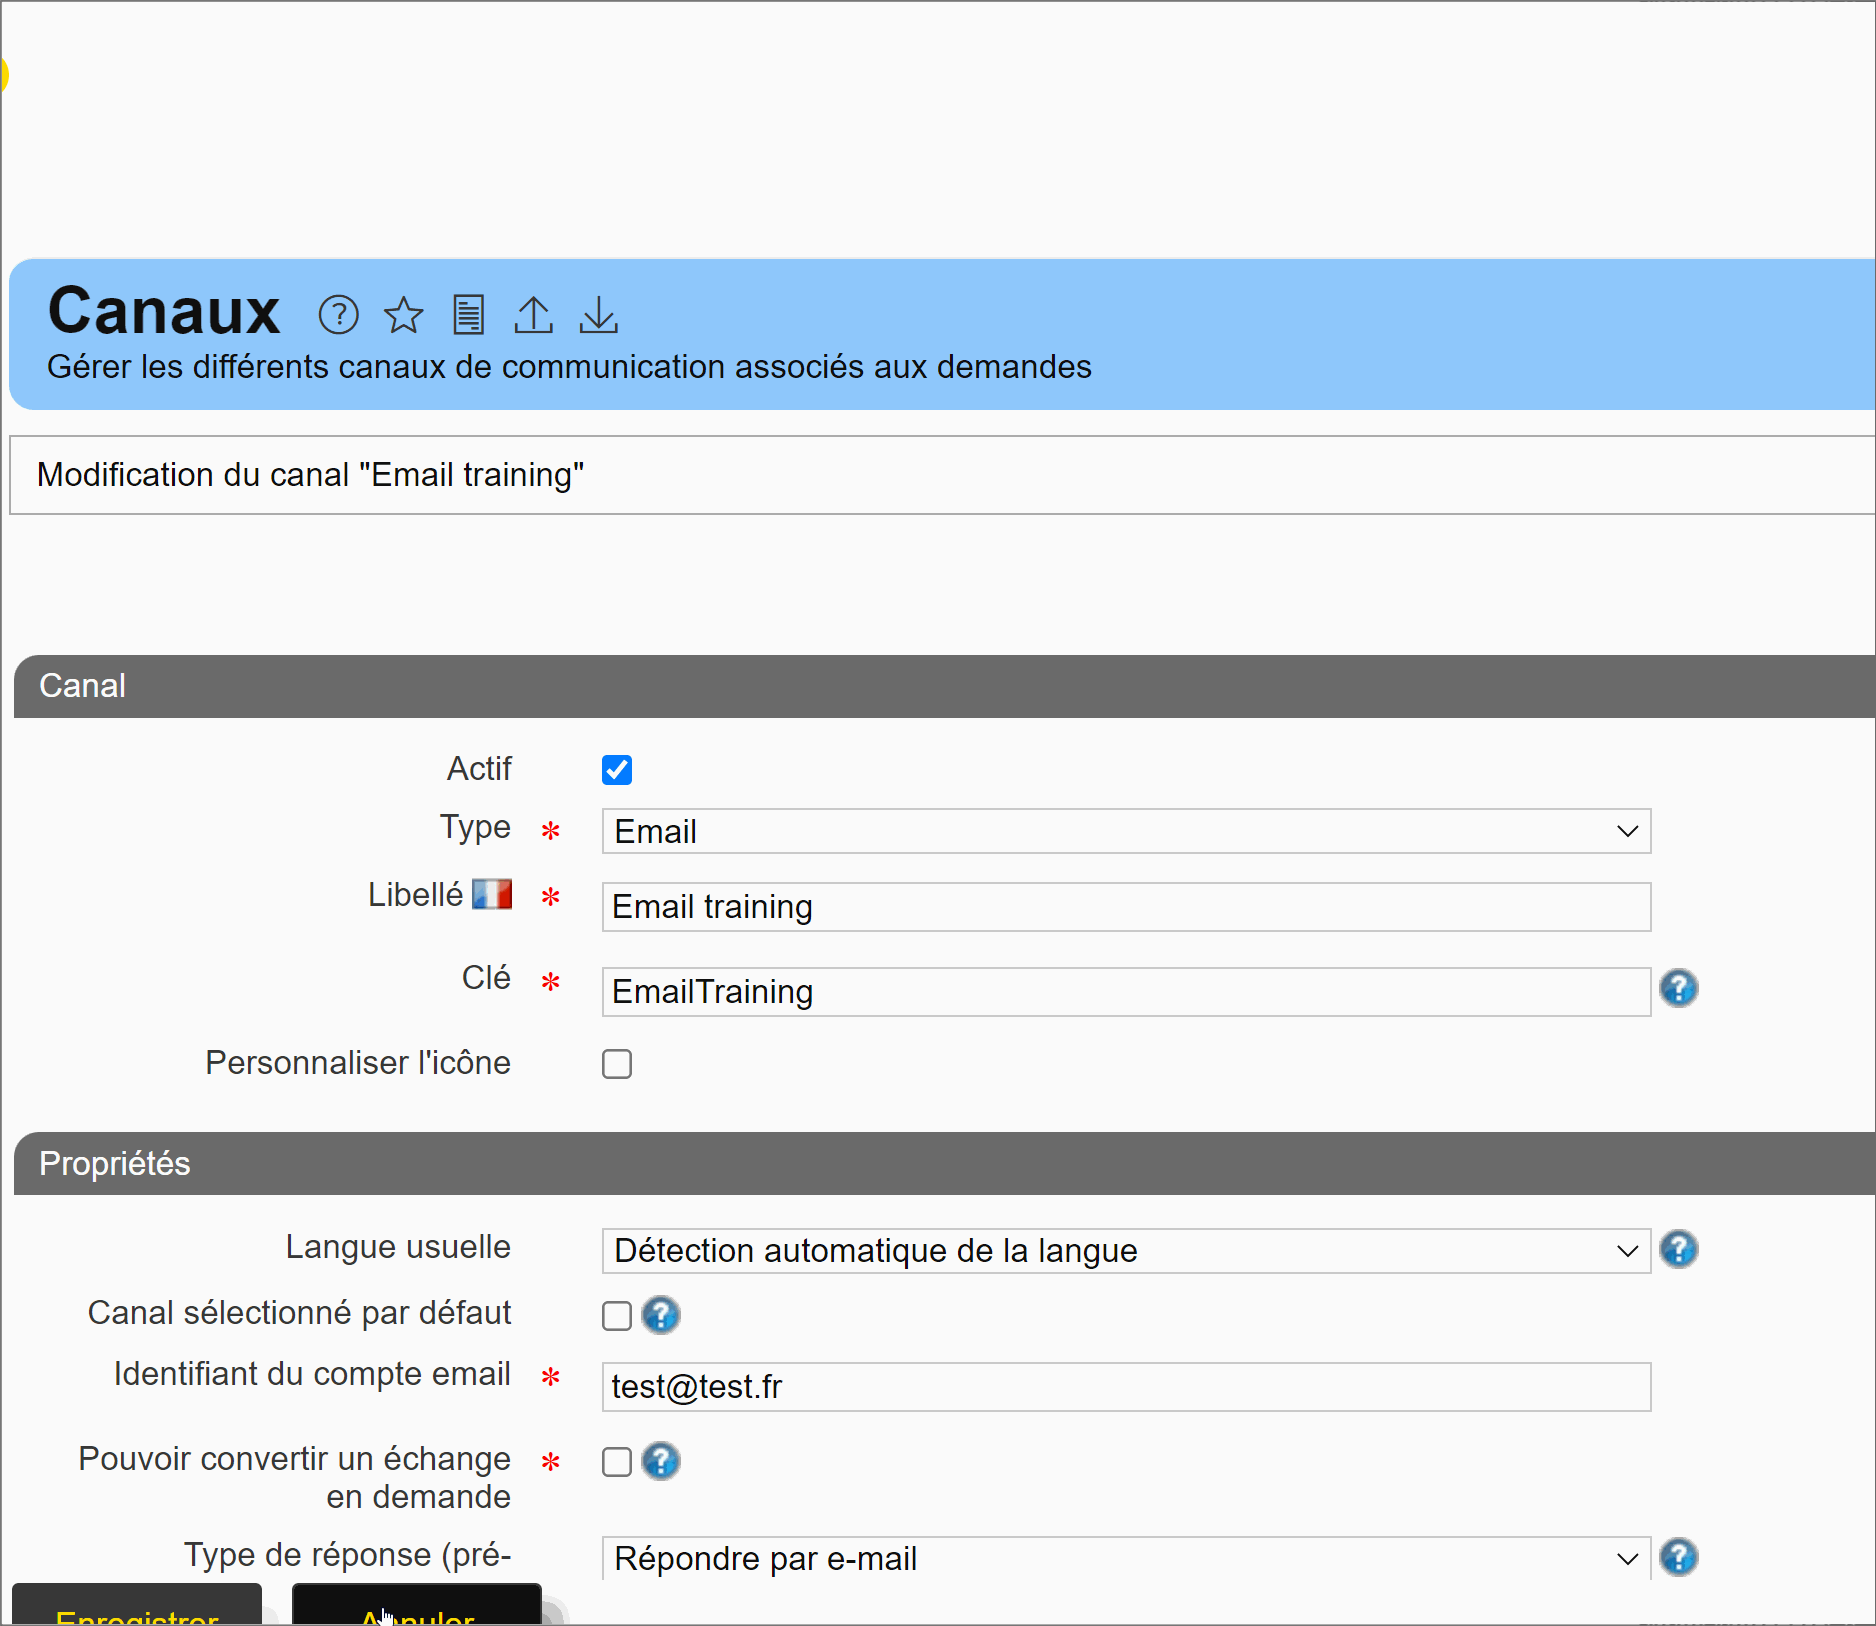Show help for Pouvoir convertir un échange
1876x1626 pixels.
pyautogui.click(x=660, y=1462)
